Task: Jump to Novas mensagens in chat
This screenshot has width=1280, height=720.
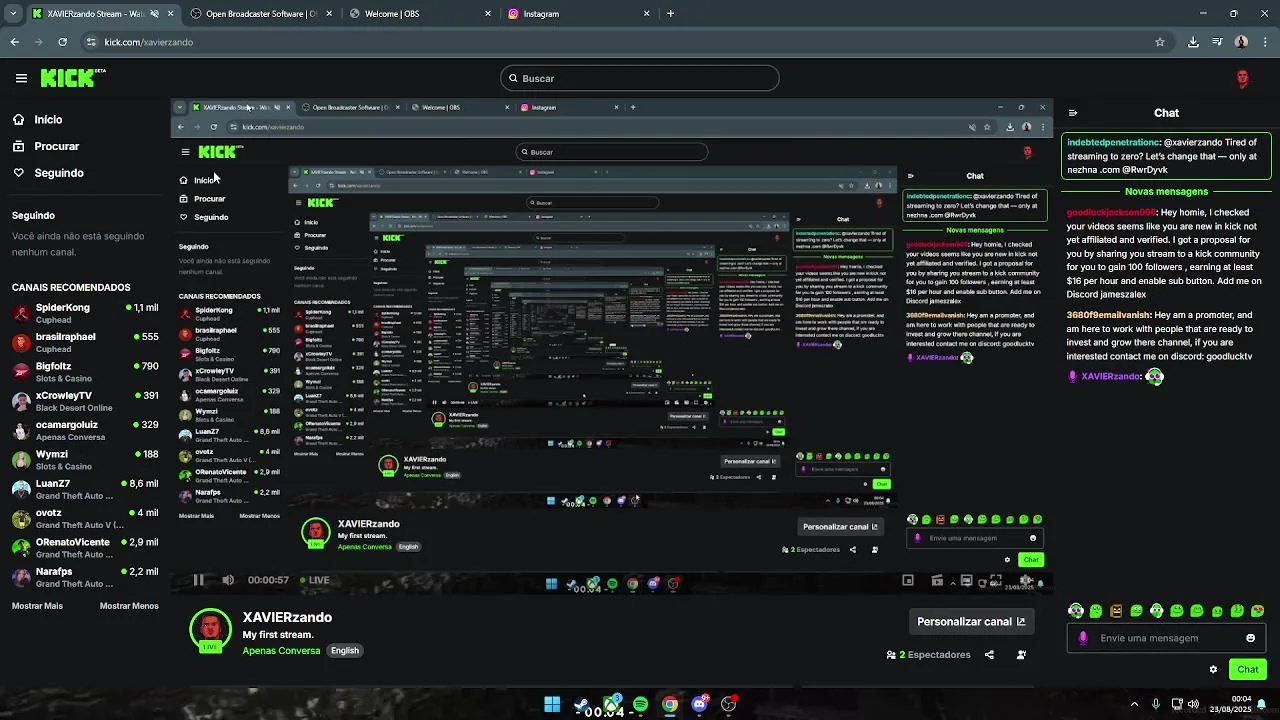Action: click(x=1166, y=191)
